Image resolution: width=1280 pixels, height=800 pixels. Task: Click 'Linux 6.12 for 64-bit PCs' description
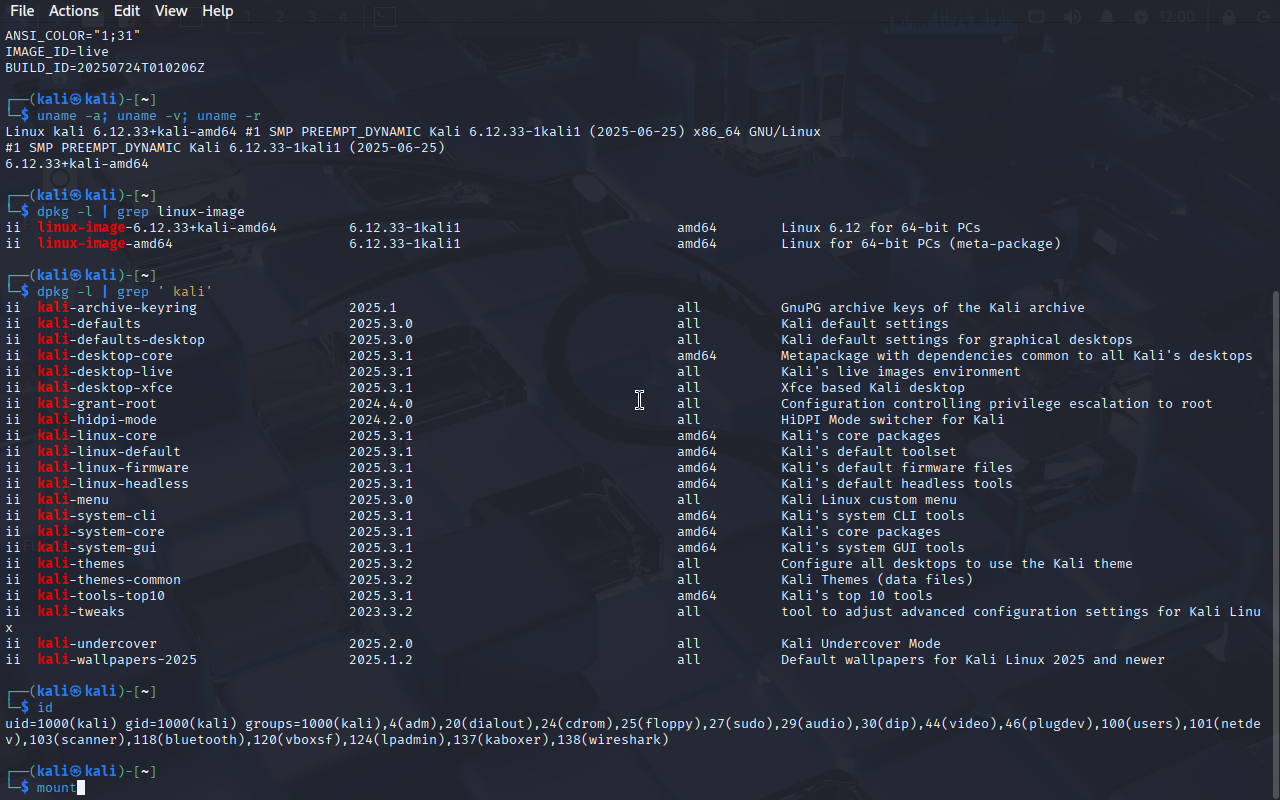pos(881,228)
